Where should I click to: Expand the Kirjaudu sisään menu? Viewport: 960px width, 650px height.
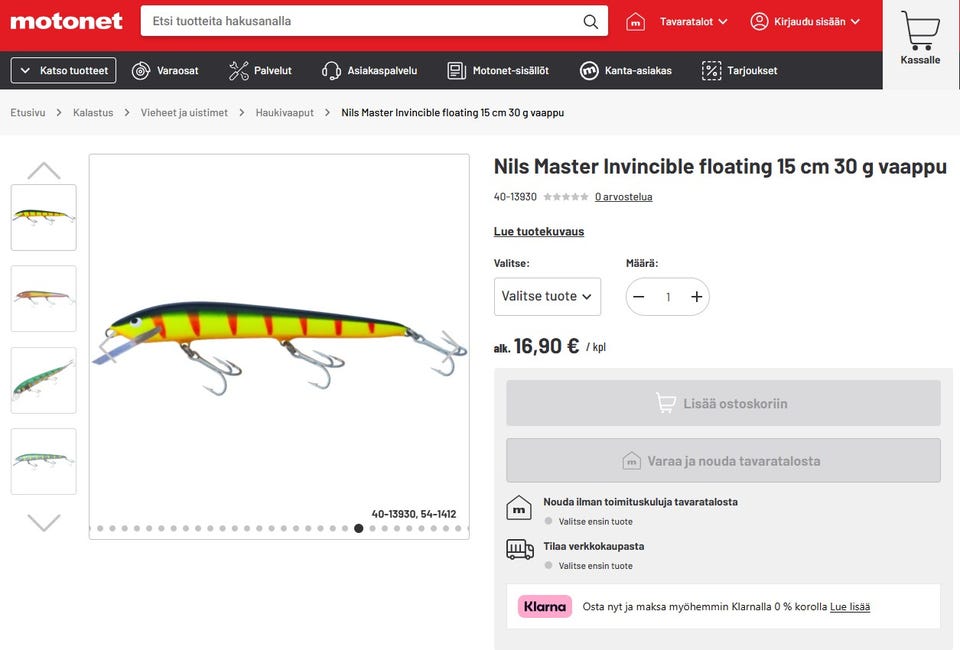click(817, 21)
